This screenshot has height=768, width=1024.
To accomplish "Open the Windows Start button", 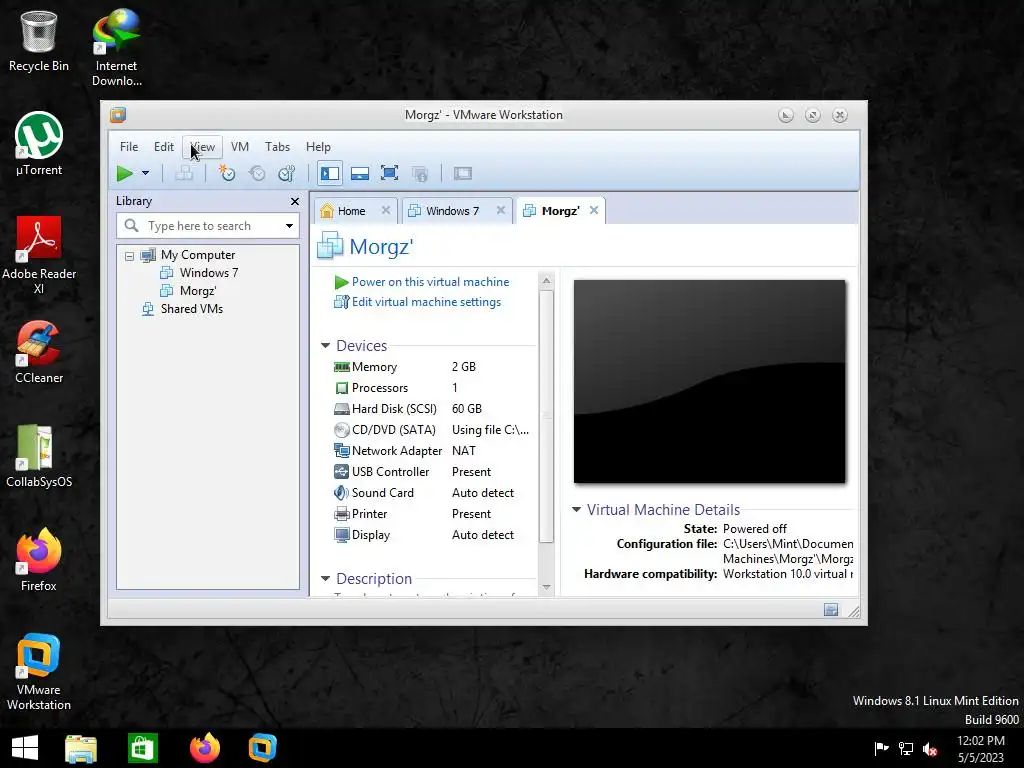I will coord(25,748).
